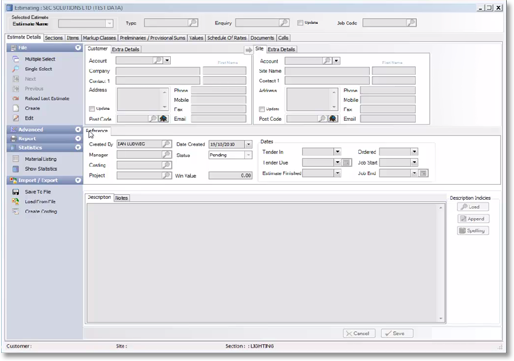The image size is (514, 361).
Task: Open the Date Created dropdown
Action: [x=248, y=144]
